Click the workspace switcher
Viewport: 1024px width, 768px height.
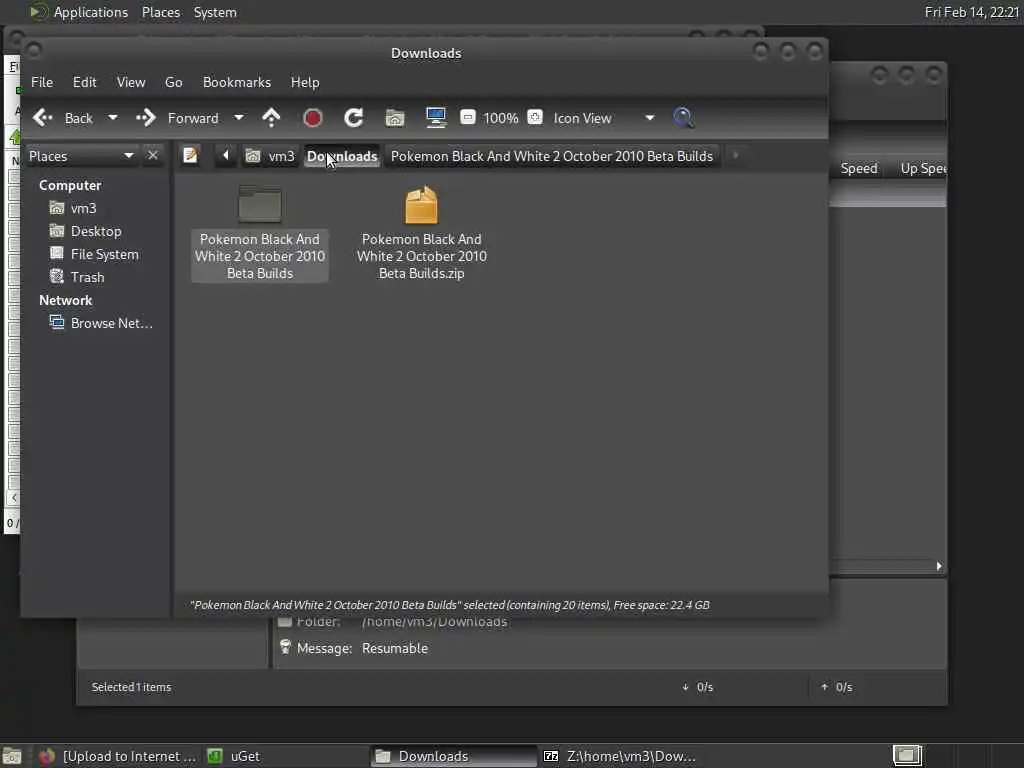(x=907, y=756)
